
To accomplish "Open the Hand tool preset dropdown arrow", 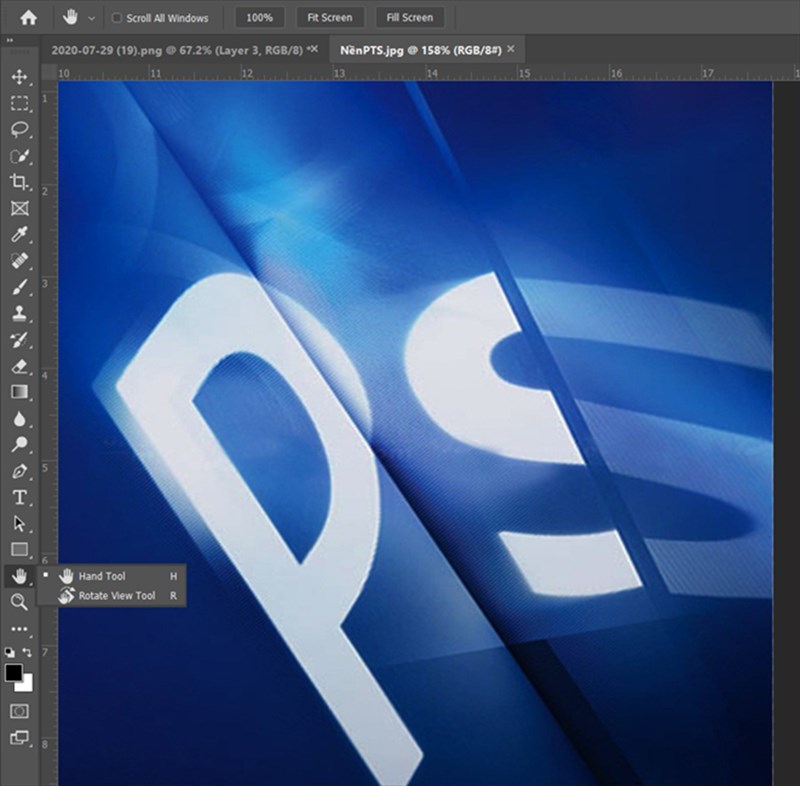I will click(91, 18).
